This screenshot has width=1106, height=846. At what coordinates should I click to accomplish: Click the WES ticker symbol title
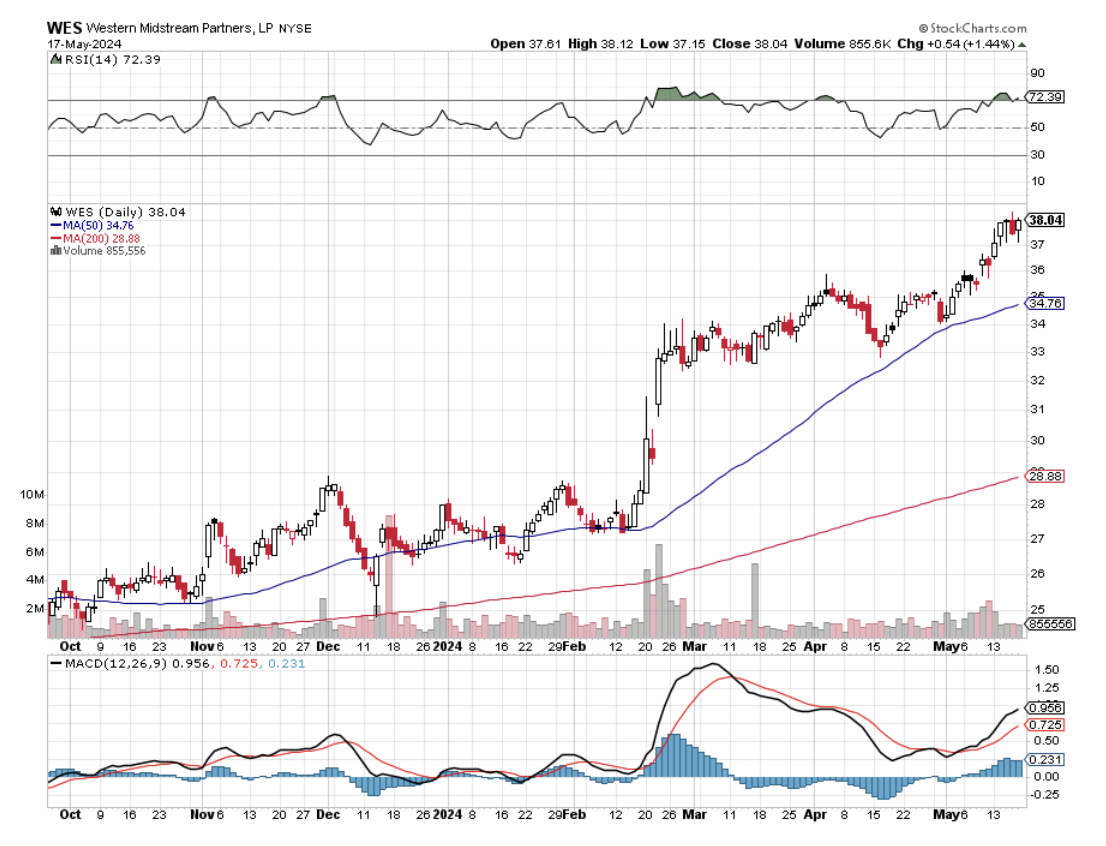tap(64, 28)
